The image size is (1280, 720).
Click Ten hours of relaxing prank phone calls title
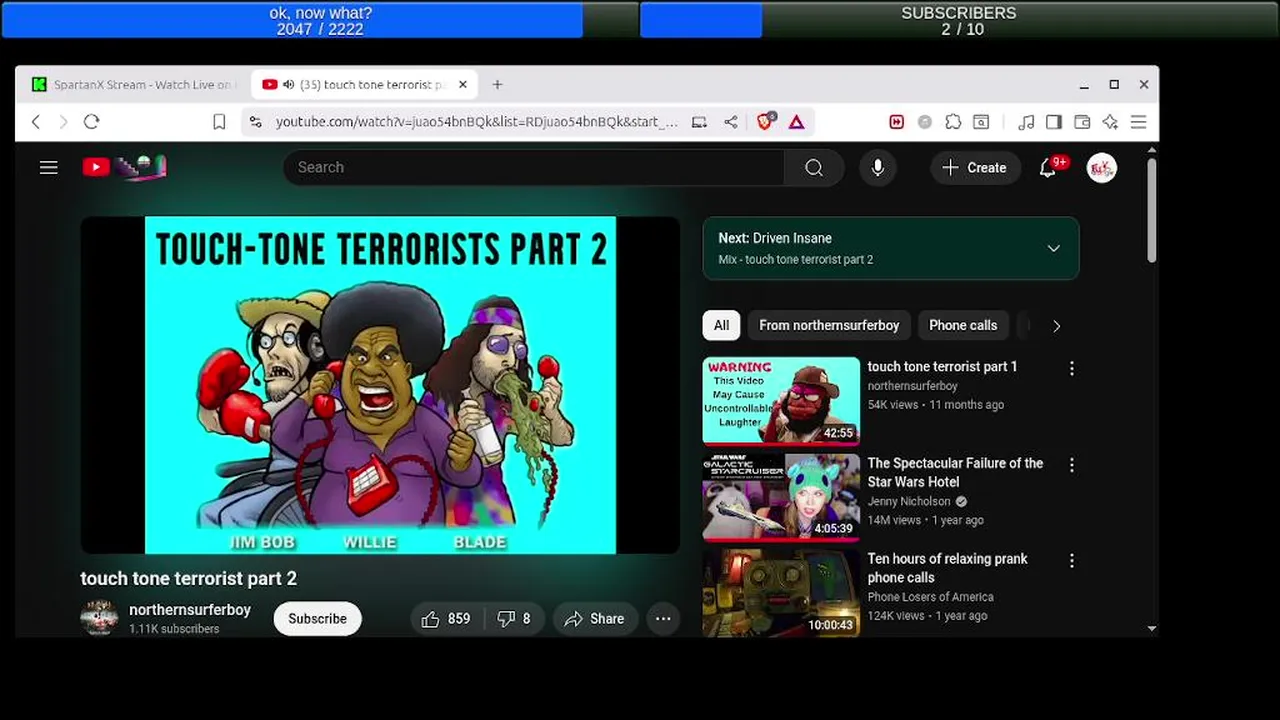click(x=947, y=568)
